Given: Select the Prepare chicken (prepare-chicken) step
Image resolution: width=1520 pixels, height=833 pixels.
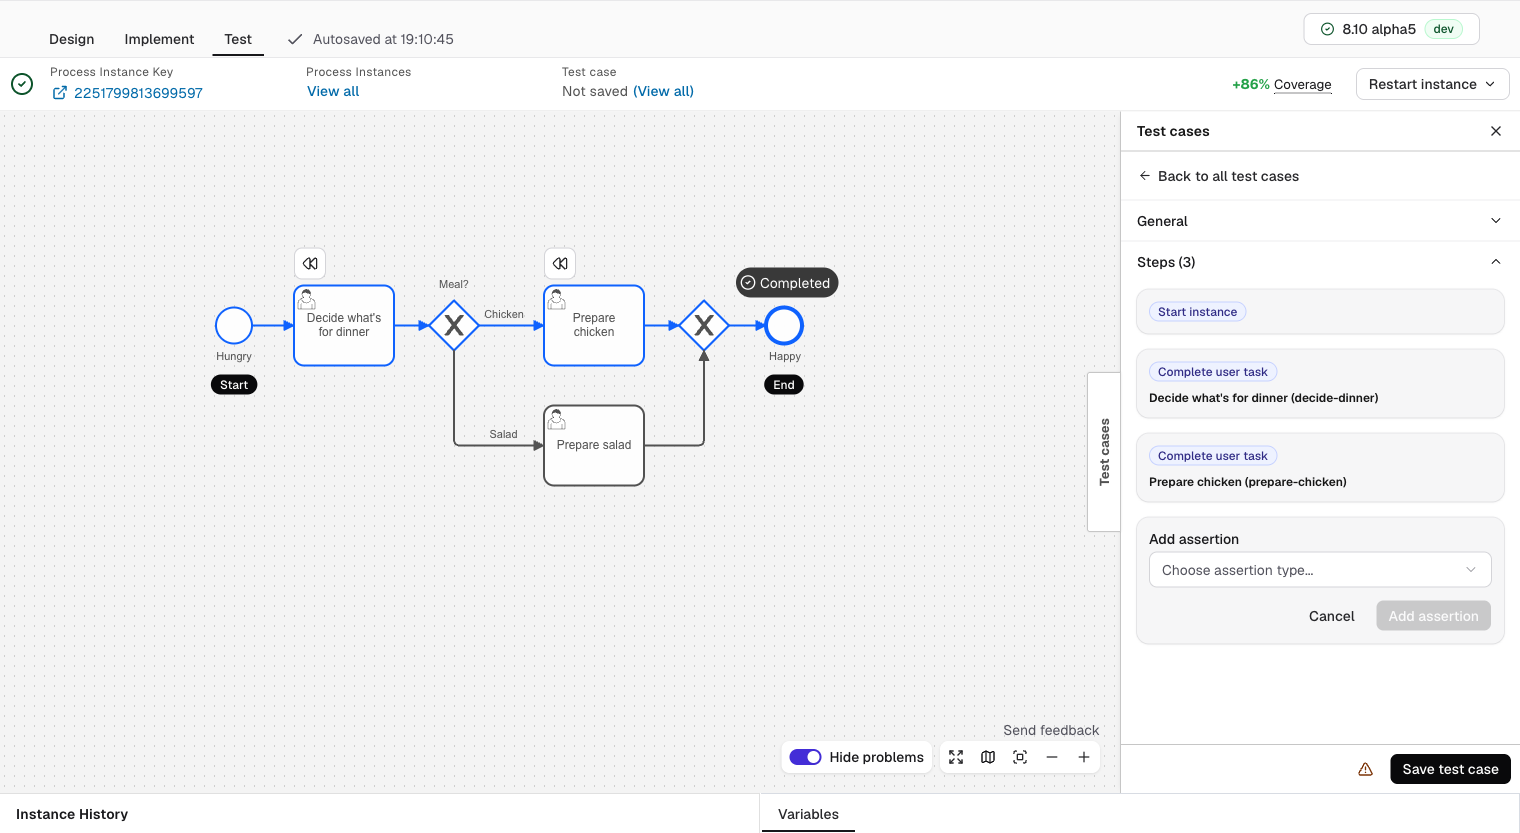Looking at the screenshot, I should coord(1320,468).
